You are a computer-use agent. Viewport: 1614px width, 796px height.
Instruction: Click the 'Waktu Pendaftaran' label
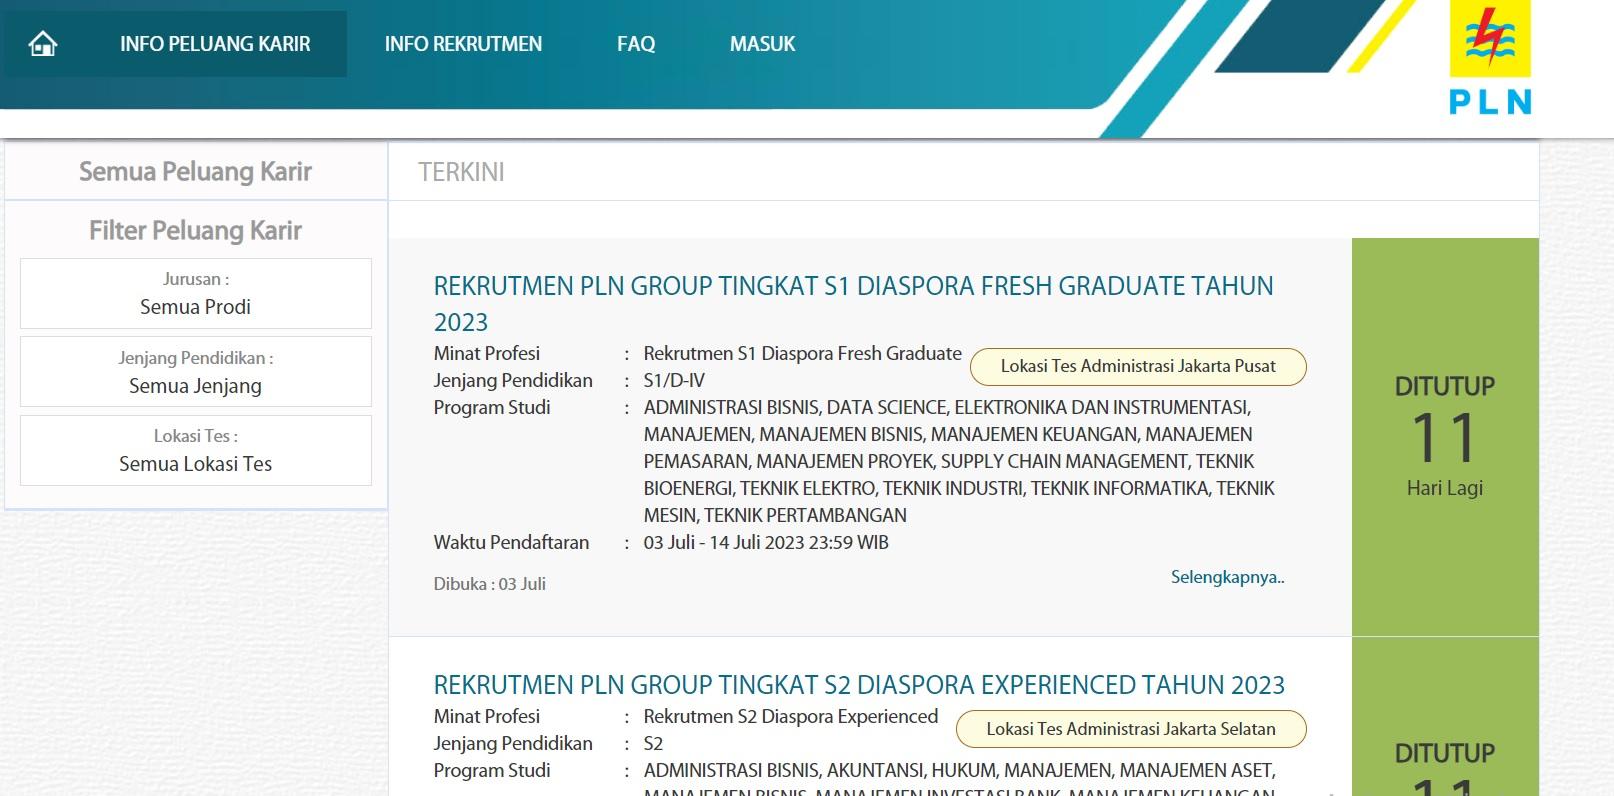pyautogui.click(x=511, y=542)
